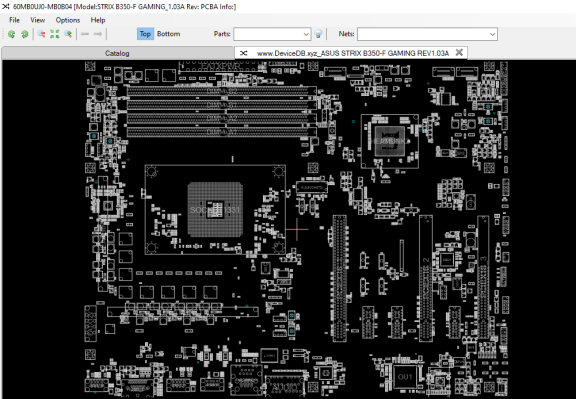This screenshot has height=399, width=576.
Task: Click the back navigation arrow
Action: tap(85, 34)
